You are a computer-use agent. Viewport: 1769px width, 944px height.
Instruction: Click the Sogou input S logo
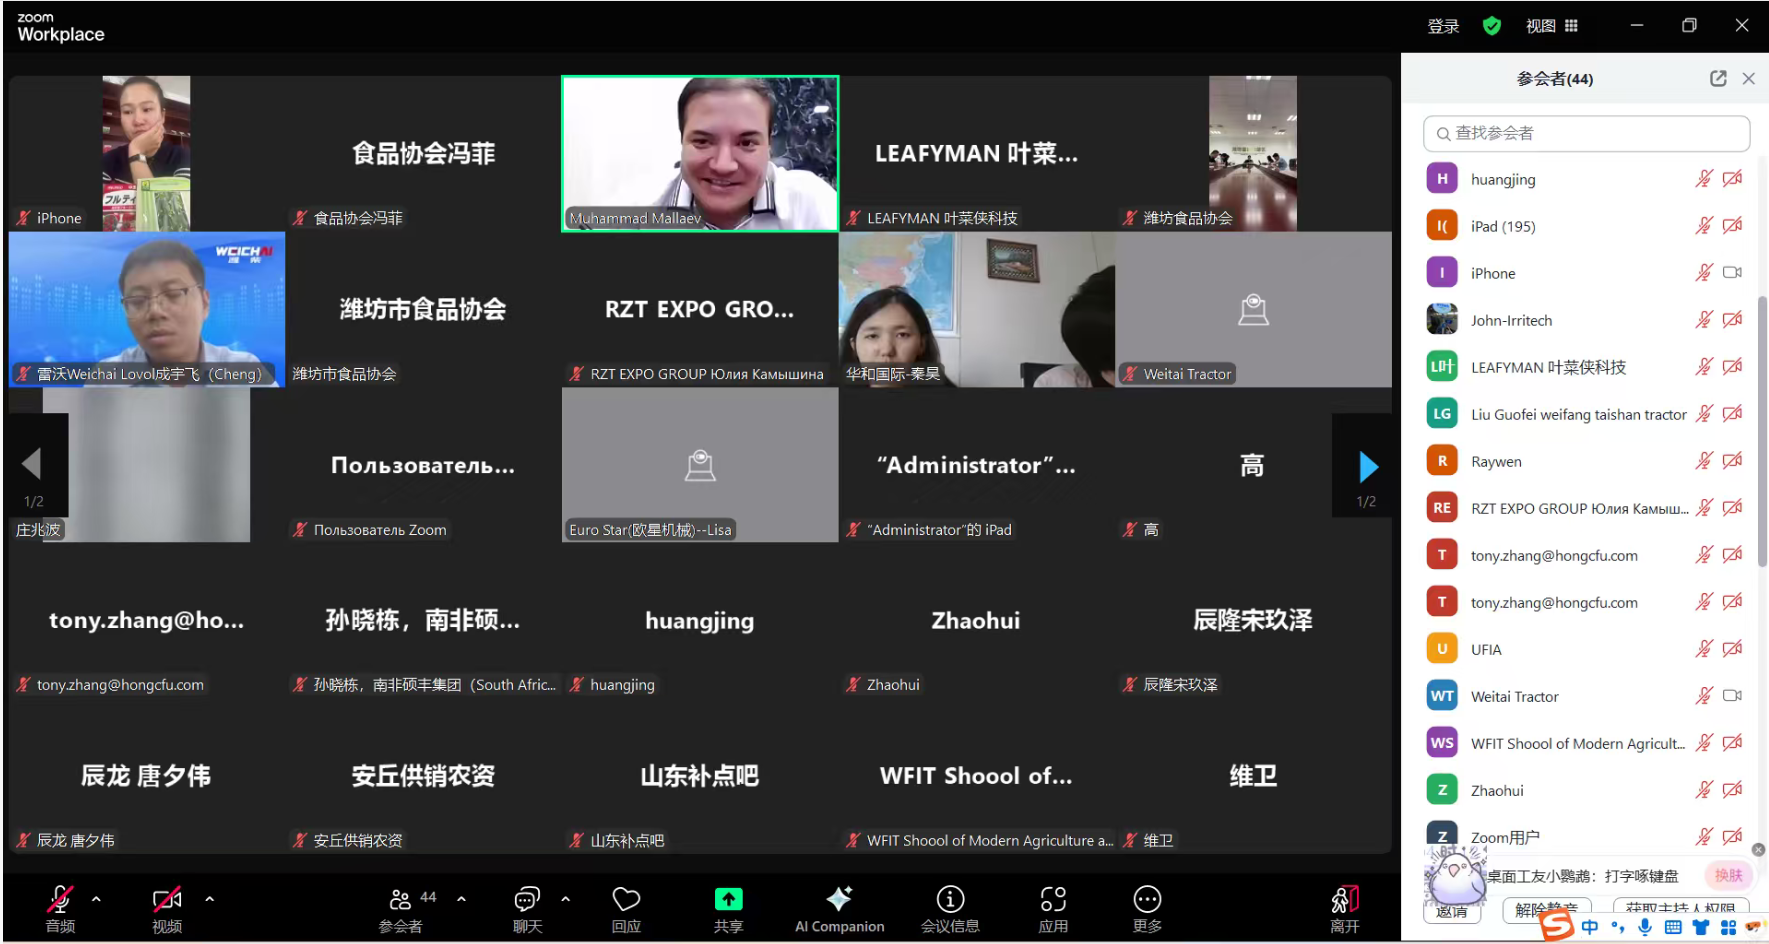(1556, 926)
